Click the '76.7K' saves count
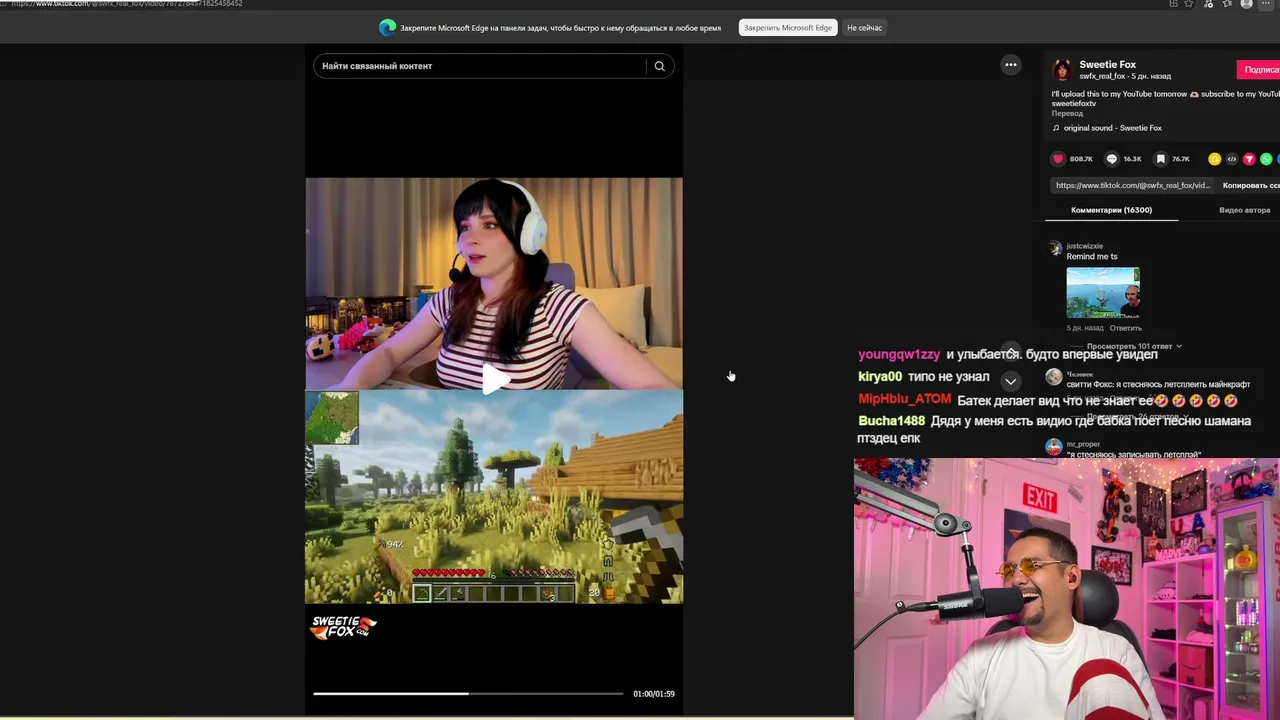Image resolution: width=1280 pixels, height=720 pixels. [1181, 159]
